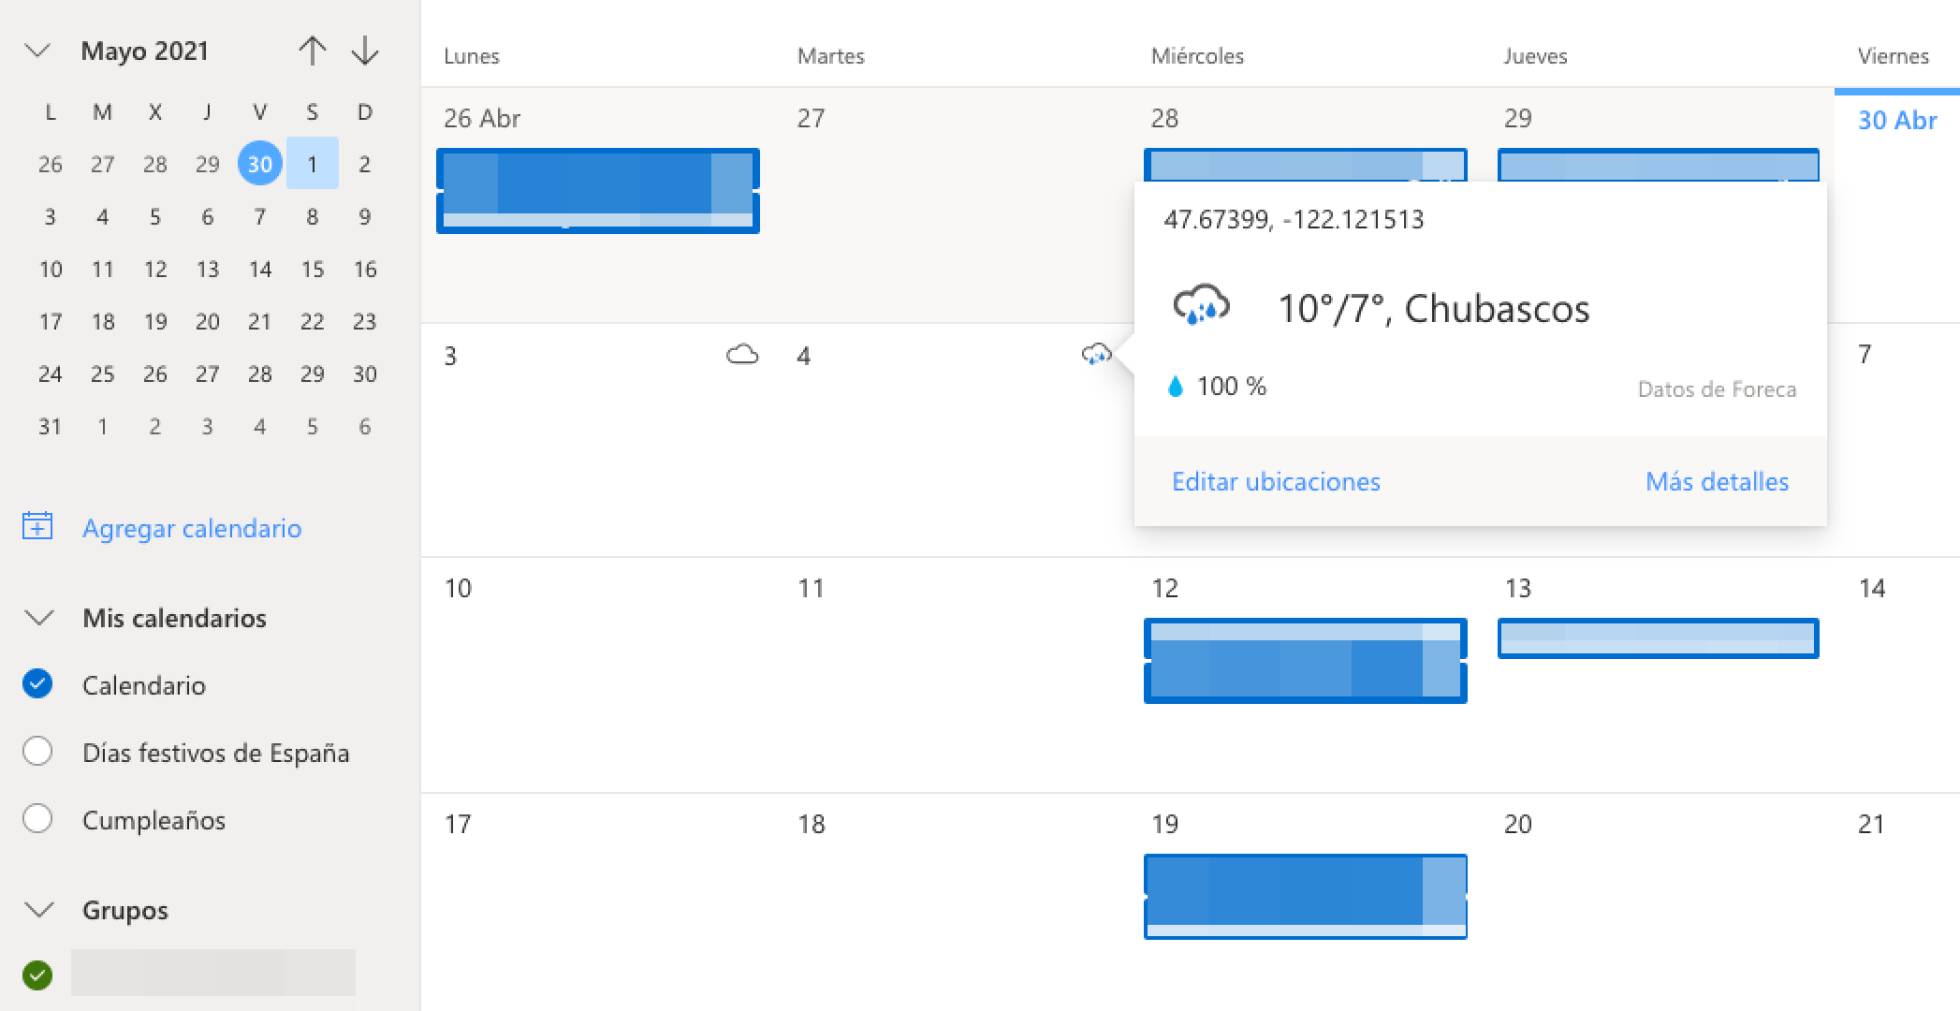Toggle the green-checked group calendar
Screen dimensions: 1960x1011
click(38, 975)
